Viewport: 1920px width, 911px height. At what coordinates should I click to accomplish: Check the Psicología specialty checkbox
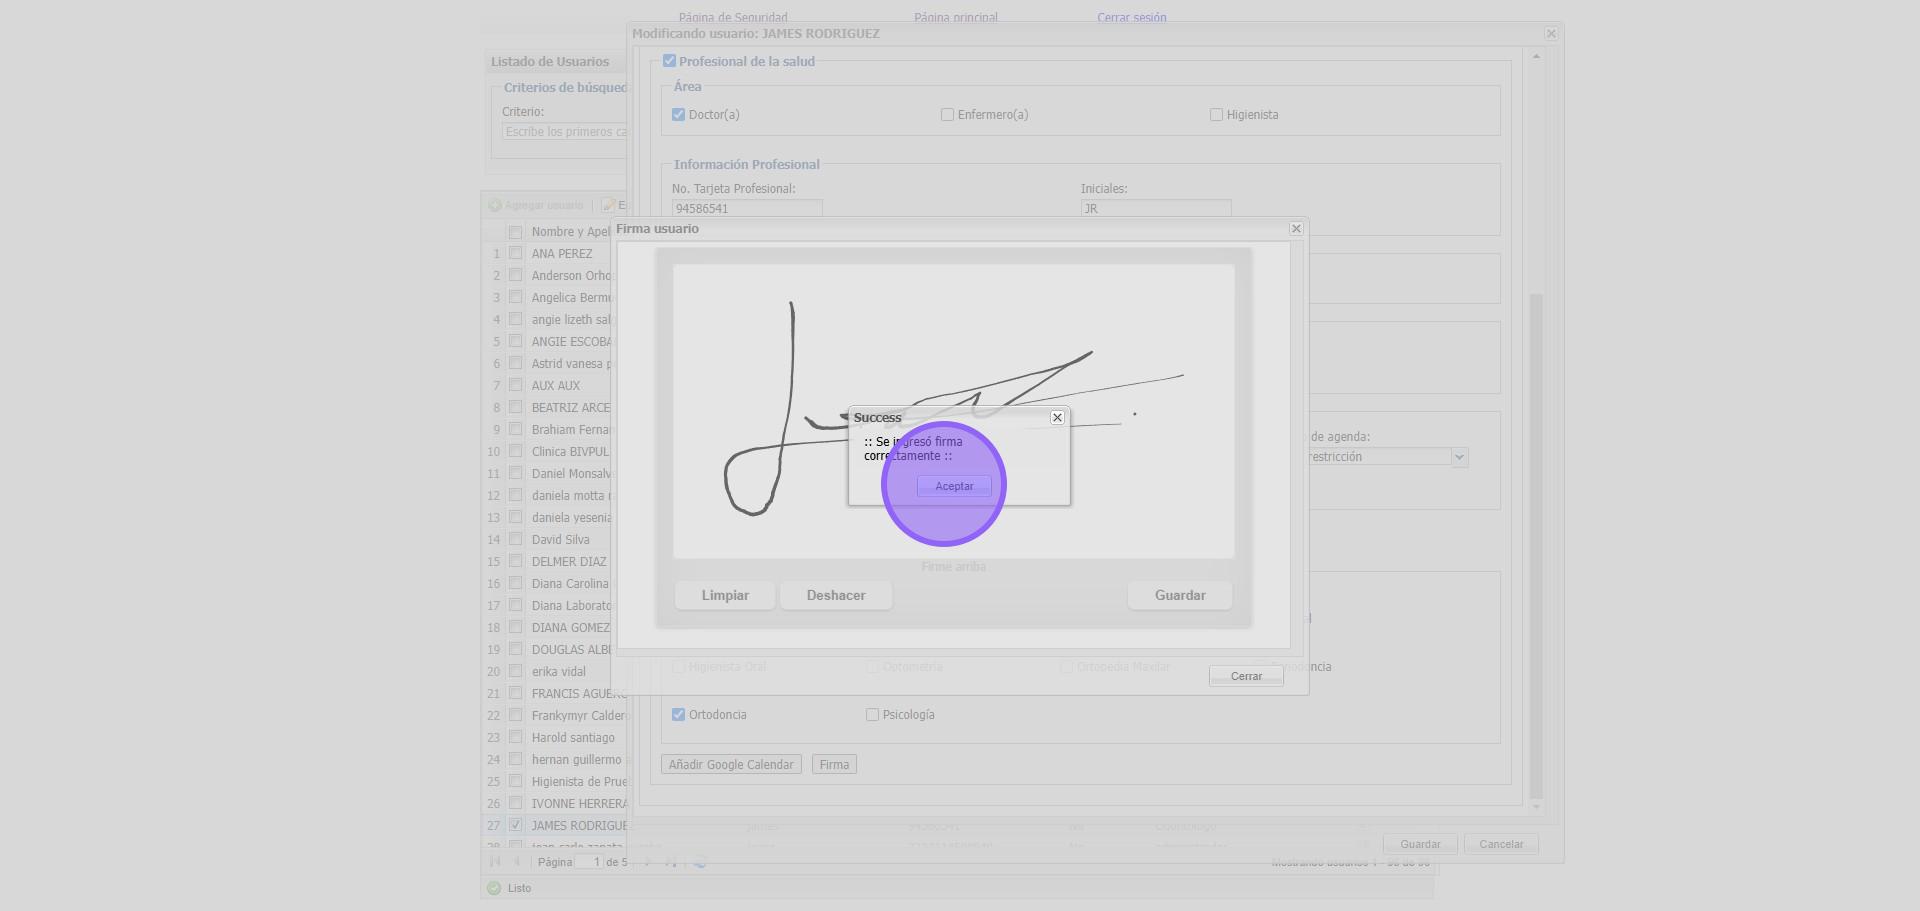(872, 715)
